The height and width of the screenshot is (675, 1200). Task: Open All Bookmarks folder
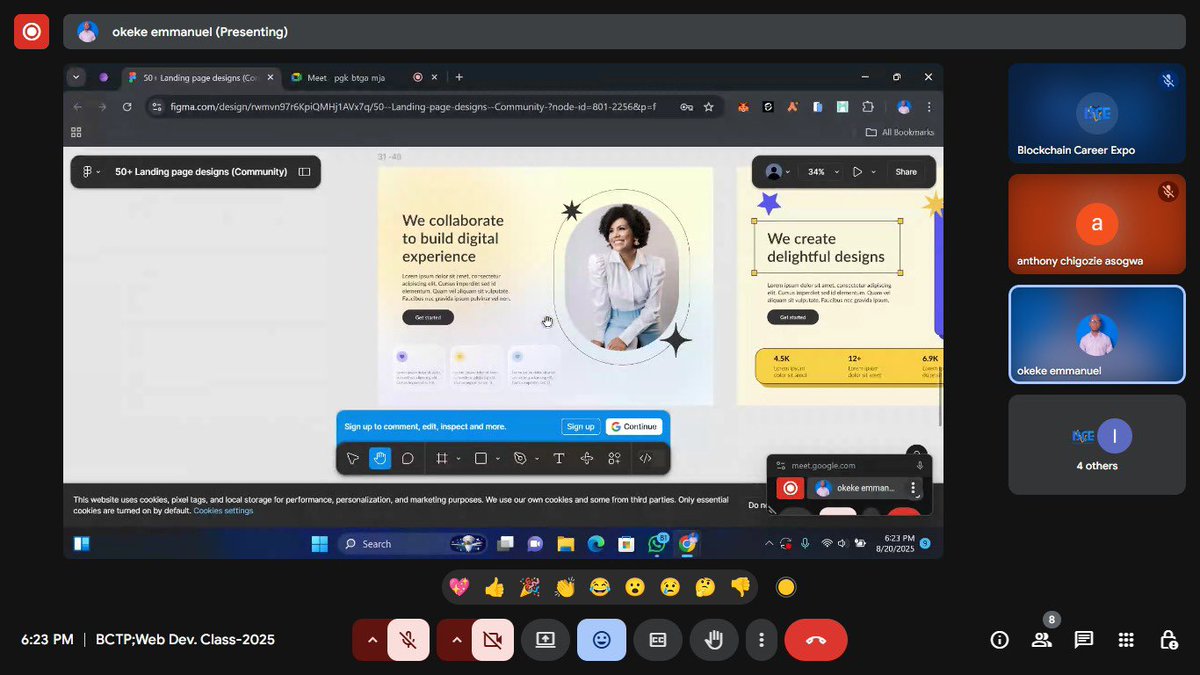click(x=900, y=132)
